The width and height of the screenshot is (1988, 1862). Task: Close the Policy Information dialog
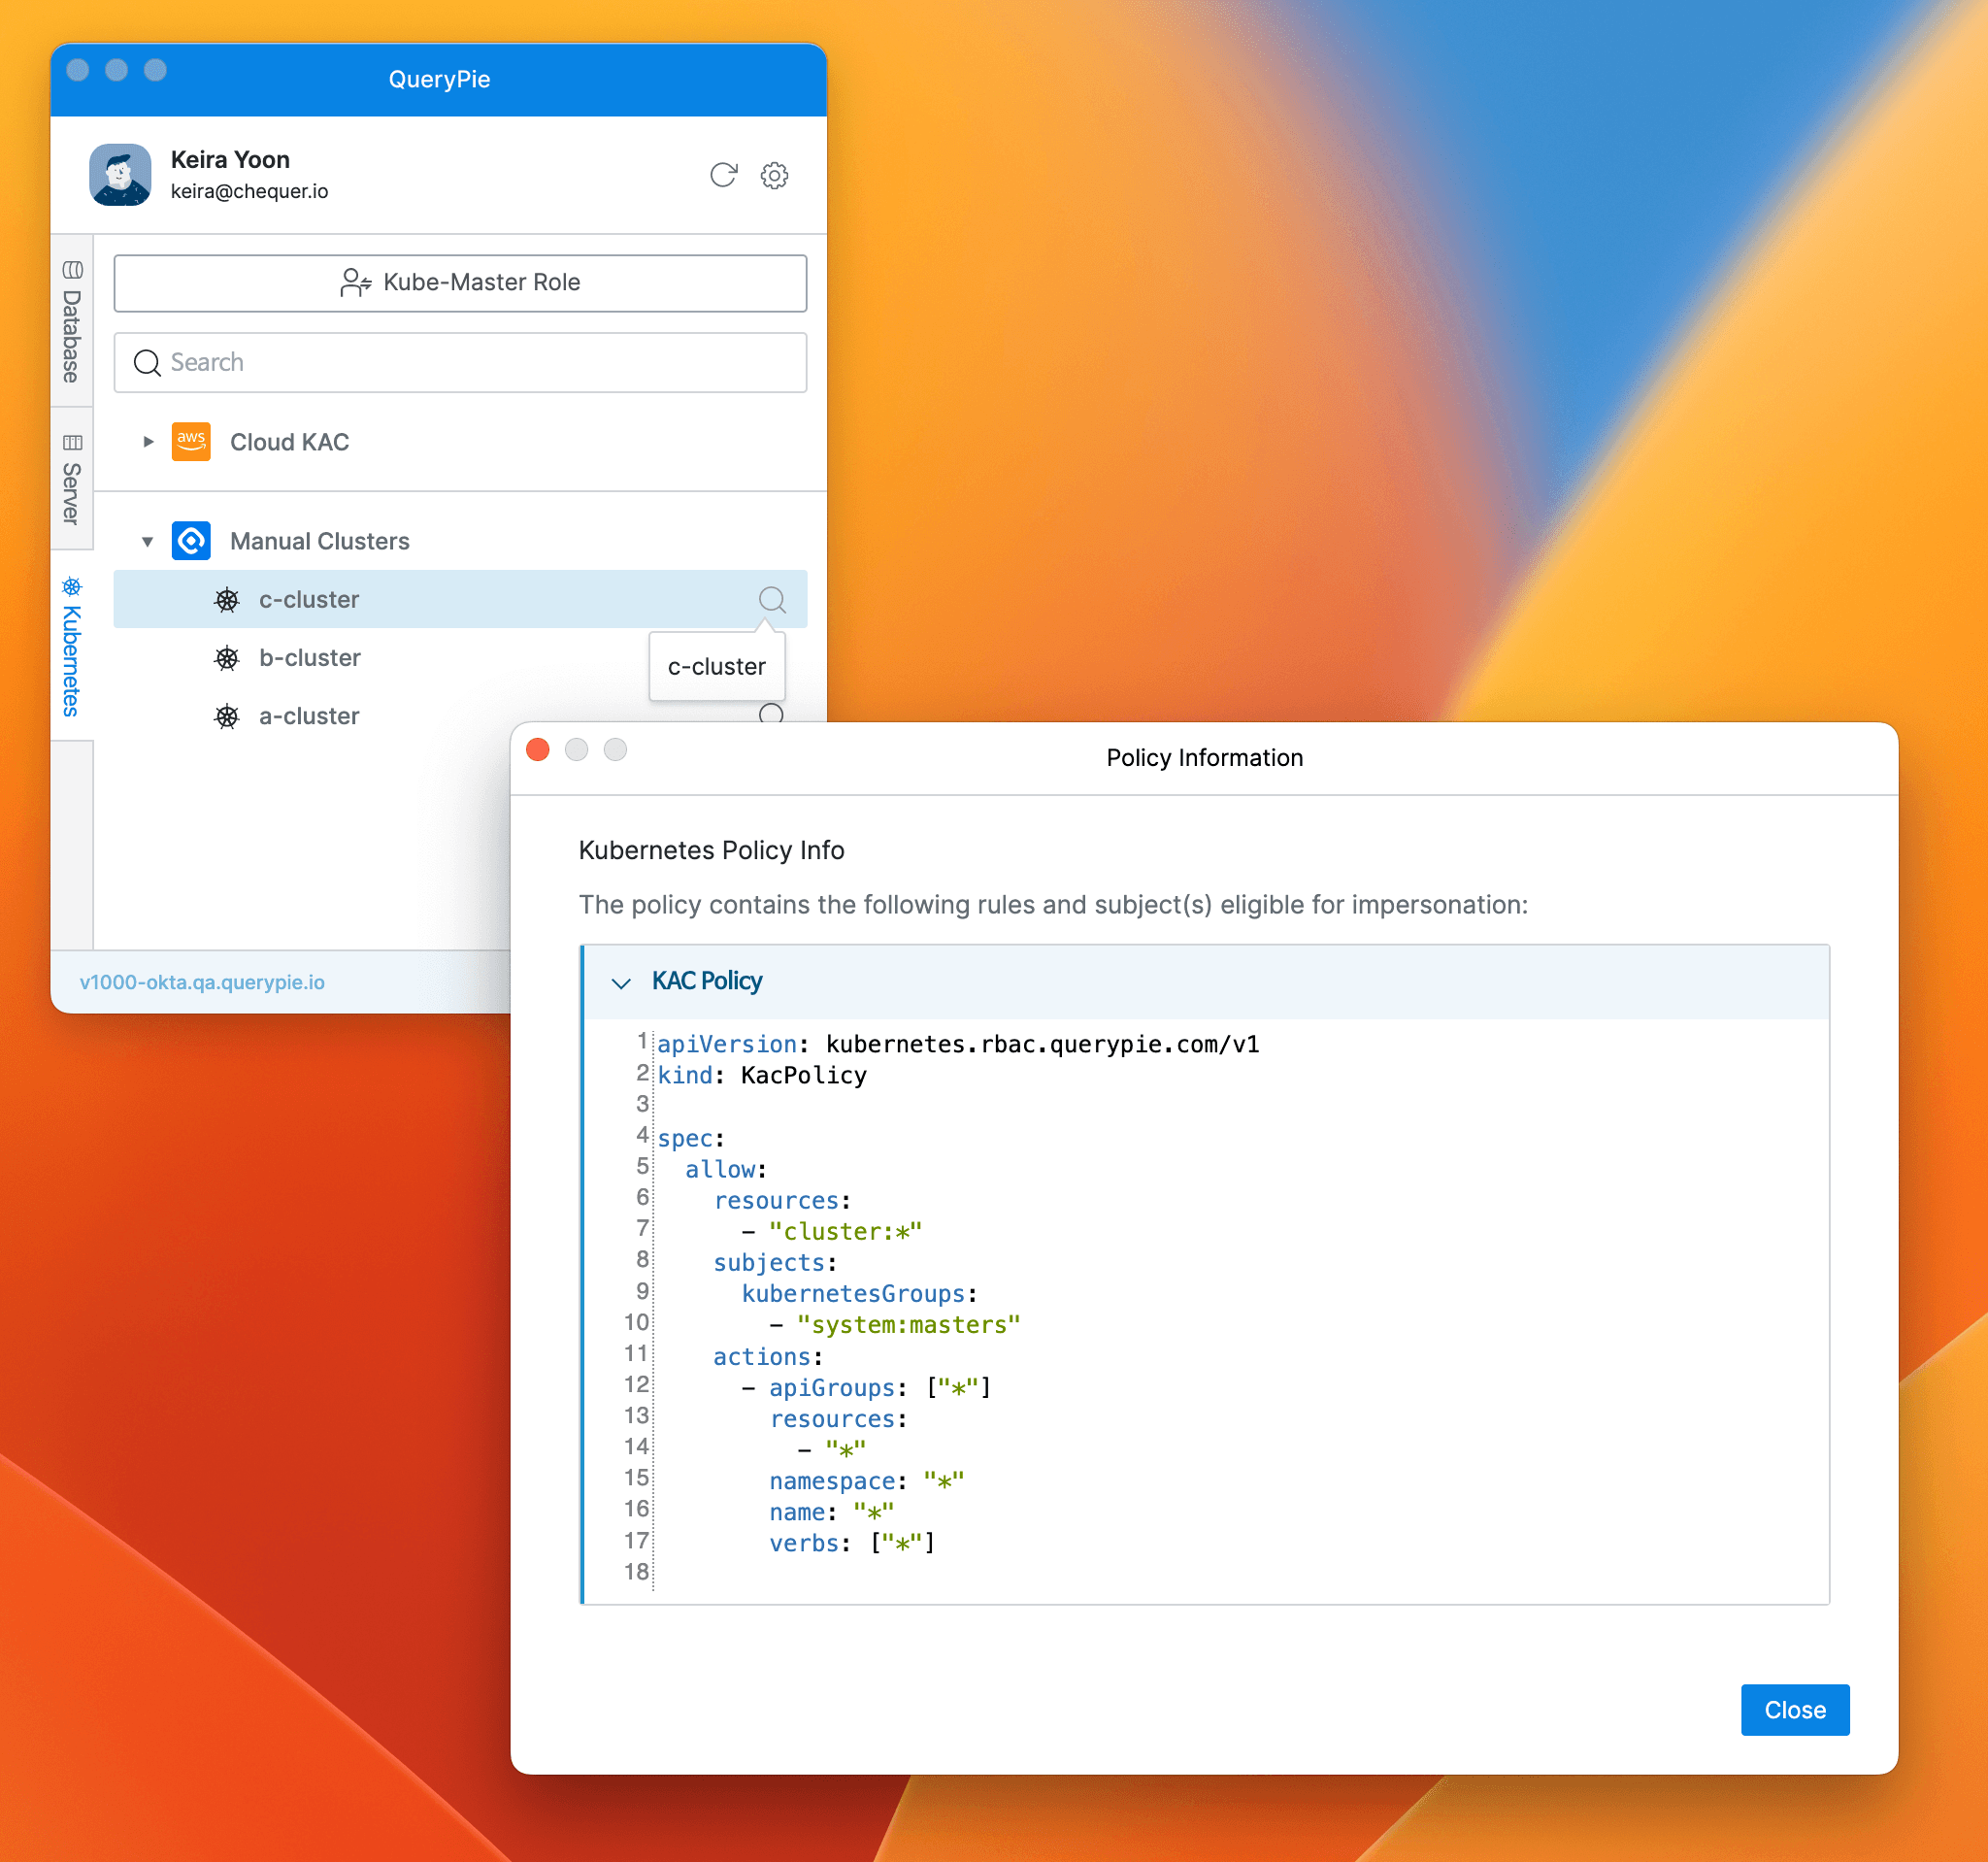pyautogui.click(x=1794, y=1710)
